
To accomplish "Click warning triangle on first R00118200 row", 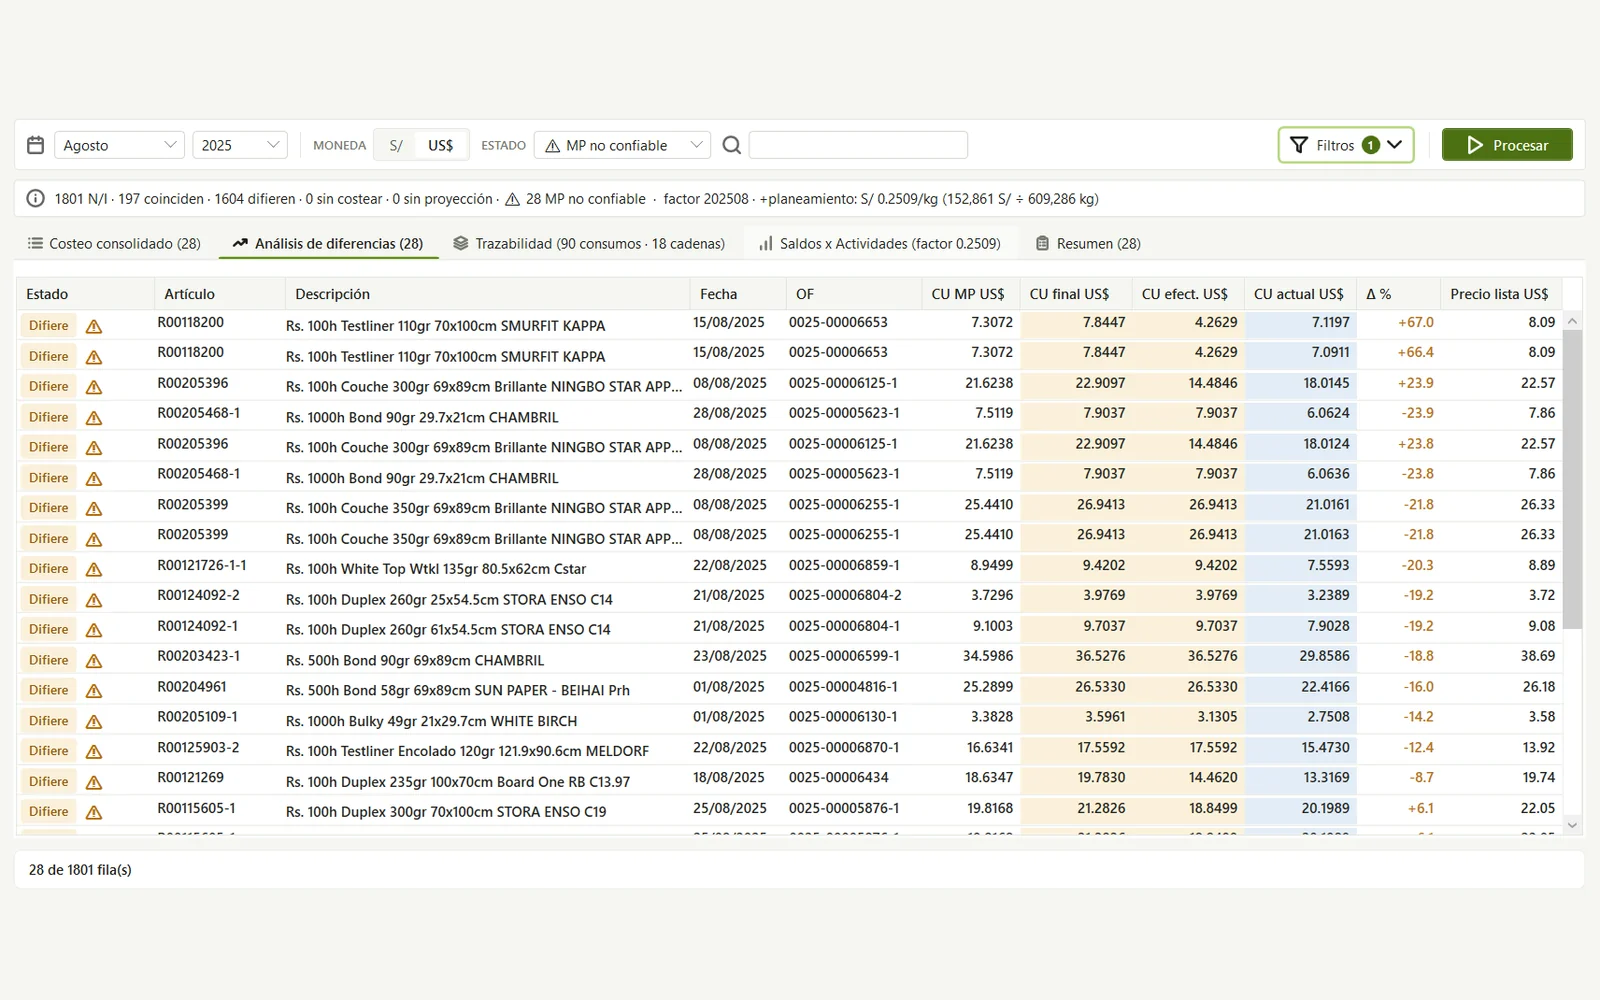I will point(94,326).
